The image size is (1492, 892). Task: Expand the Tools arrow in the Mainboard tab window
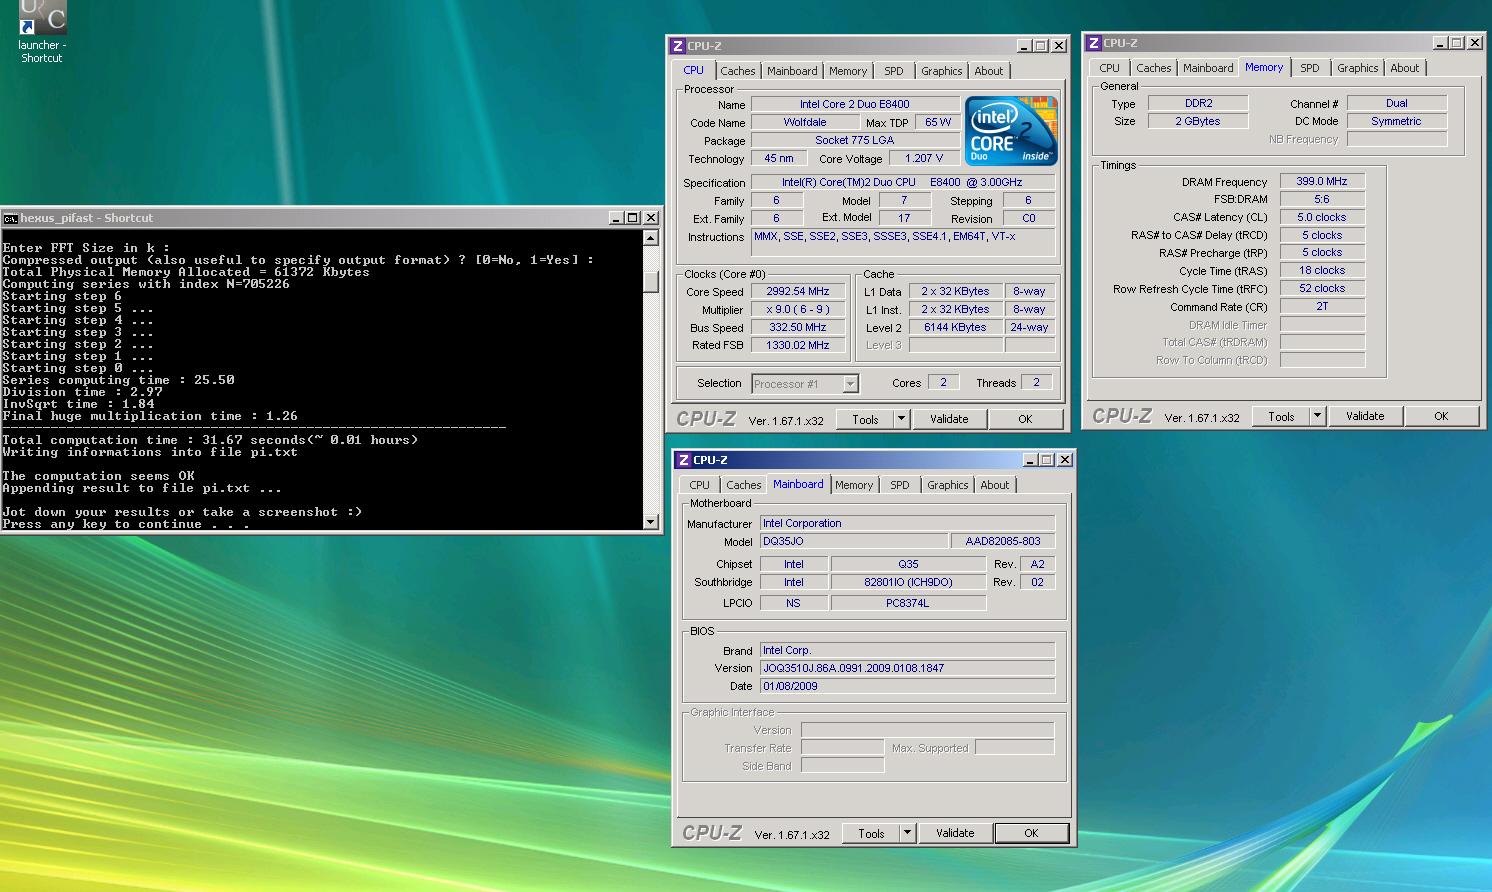pos(907,833)
